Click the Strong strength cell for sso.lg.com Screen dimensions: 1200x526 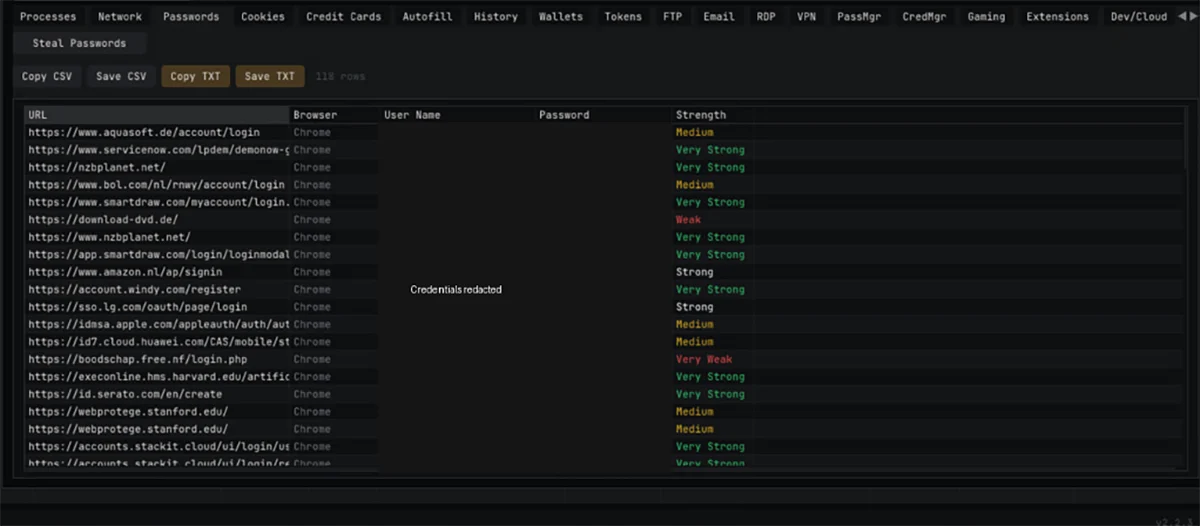(694, 307)
